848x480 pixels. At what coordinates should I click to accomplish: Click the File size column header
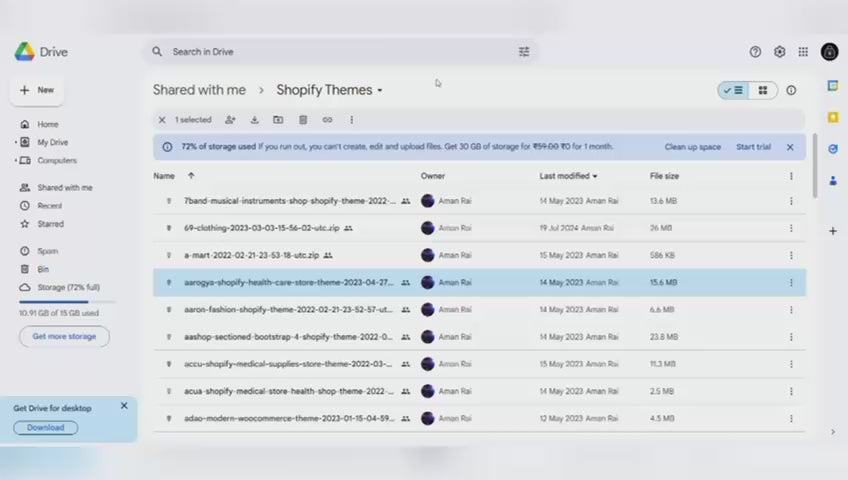click(x=664, y=176)
